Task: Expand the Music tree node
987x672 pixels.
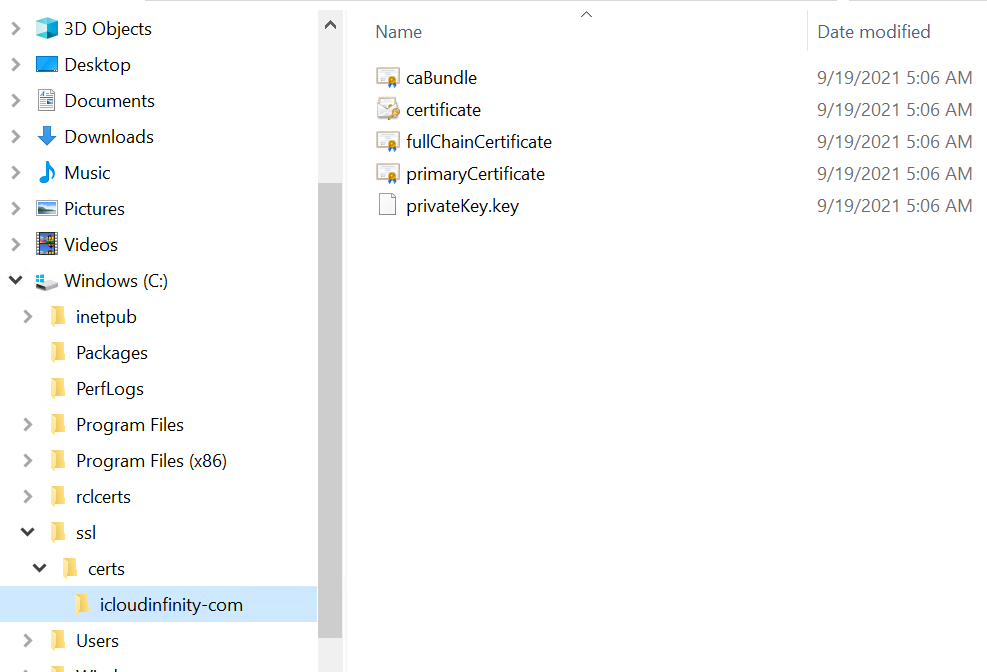Action: click(16, 172)
